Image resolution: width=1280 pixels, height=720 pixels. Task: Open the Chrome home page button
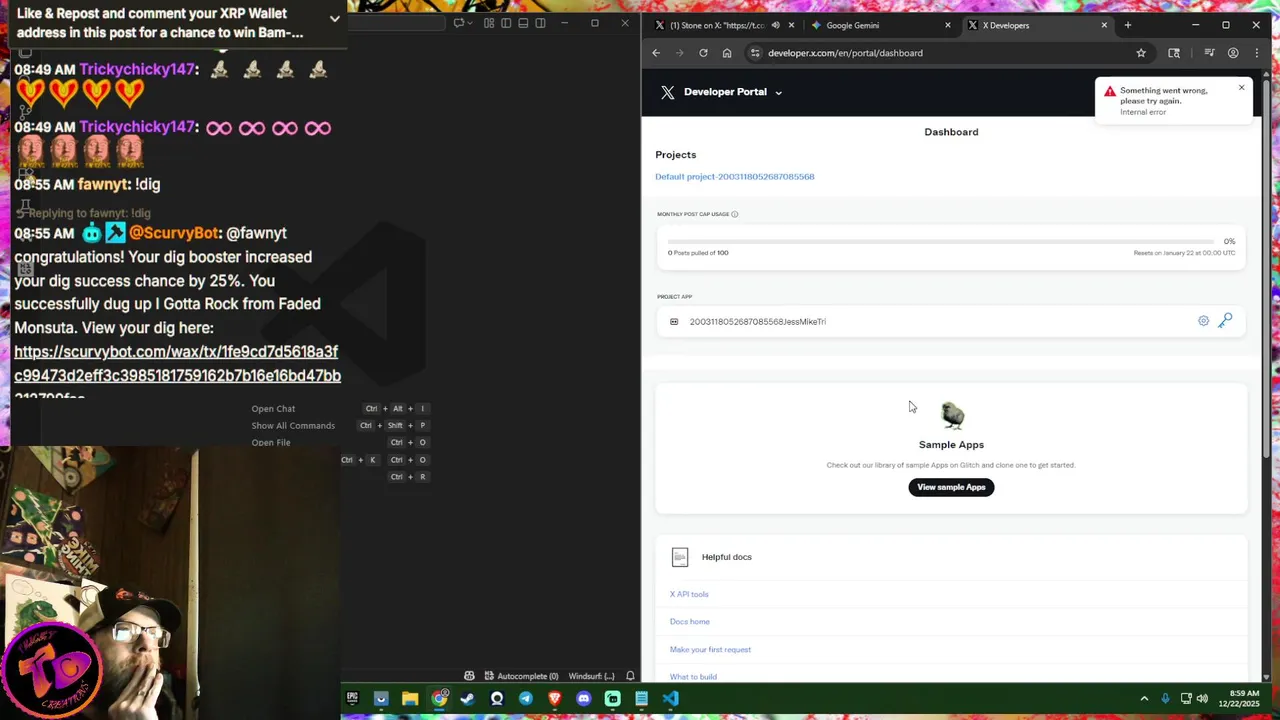(x=727, y=53)
